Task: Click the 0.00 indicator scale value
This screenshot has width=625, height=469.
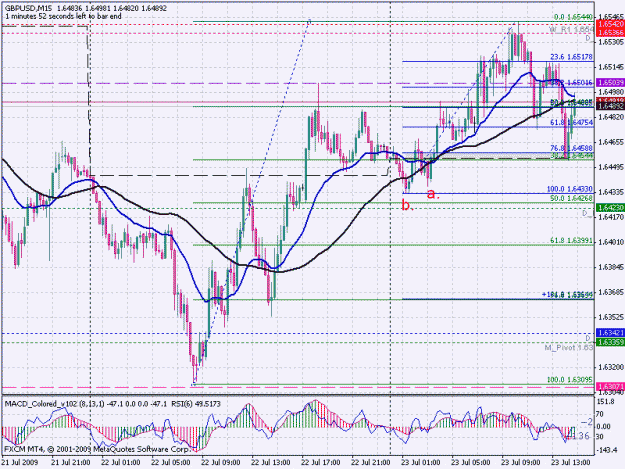Action: pyautogui.click(x=603, y=426)
